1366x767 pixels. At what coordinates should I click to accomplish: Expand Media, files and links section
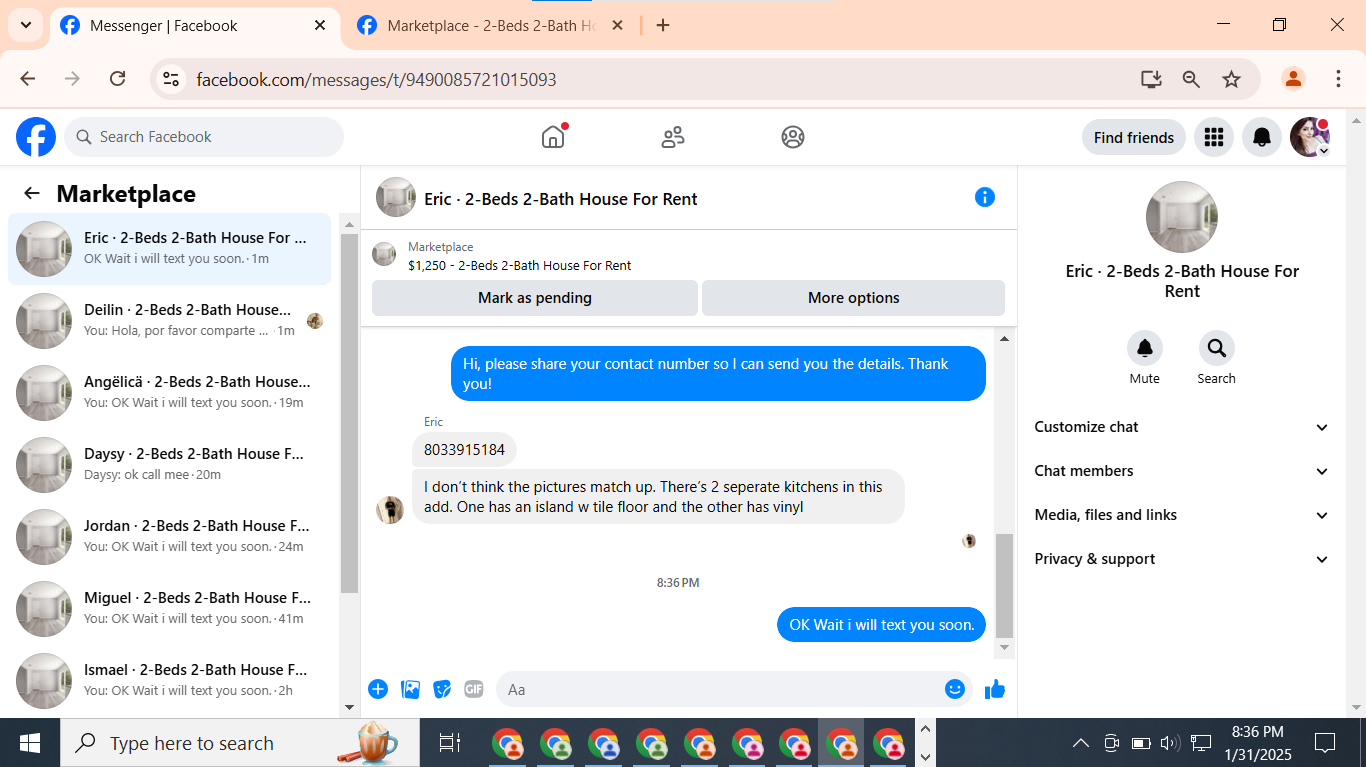coord(1182,515)
